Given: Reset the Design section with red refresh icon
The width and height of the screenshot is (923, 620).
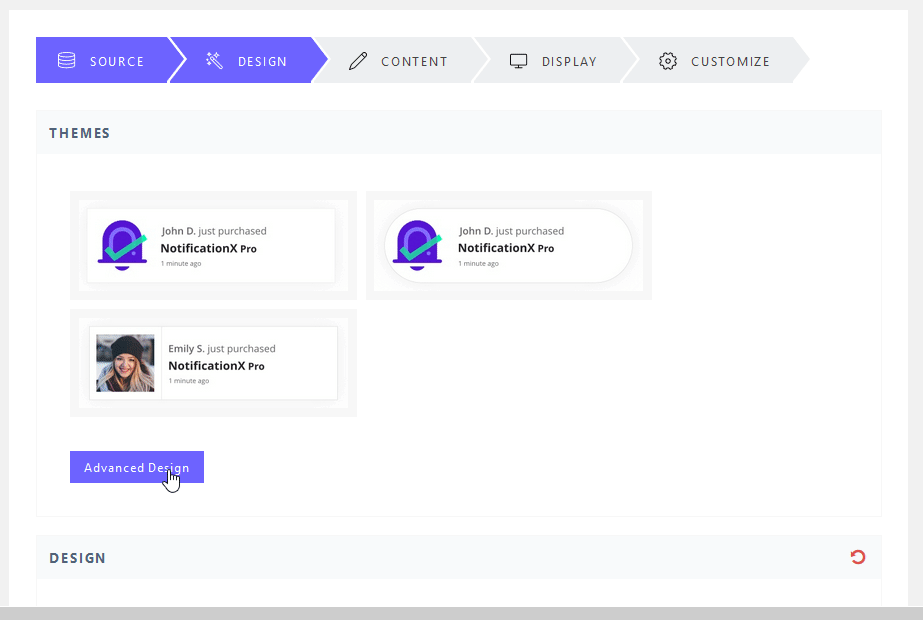Looking at the screenshot, I should (857, 557).
